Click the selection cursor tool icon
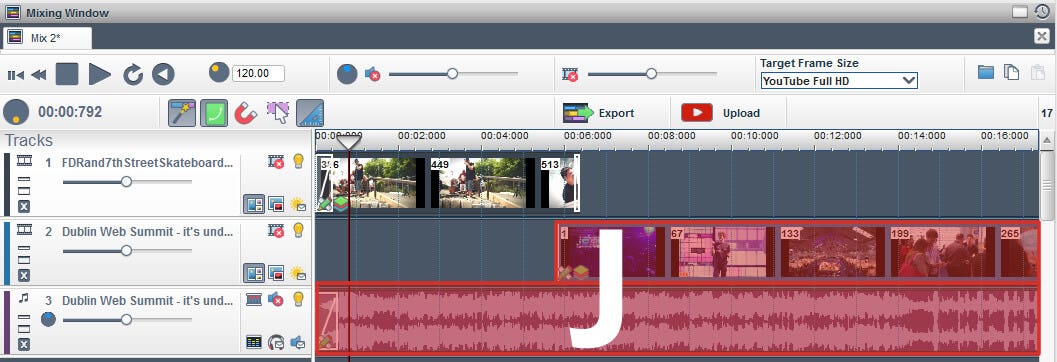 click(x=278, y=113)
